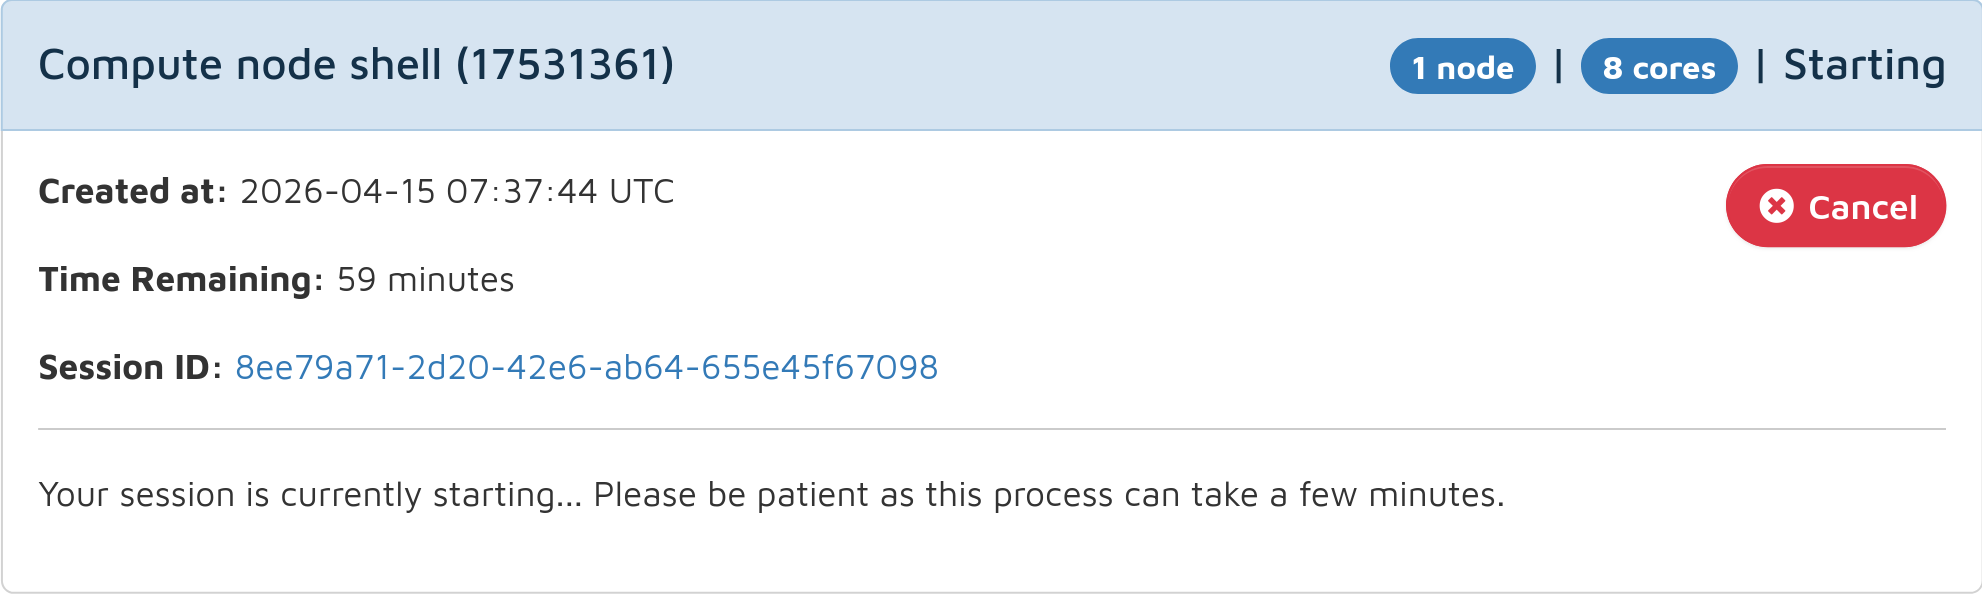This screenshot has height=594, width=1982.
Task: Click the job number 17531361 in title
Action: click(565, 66)
